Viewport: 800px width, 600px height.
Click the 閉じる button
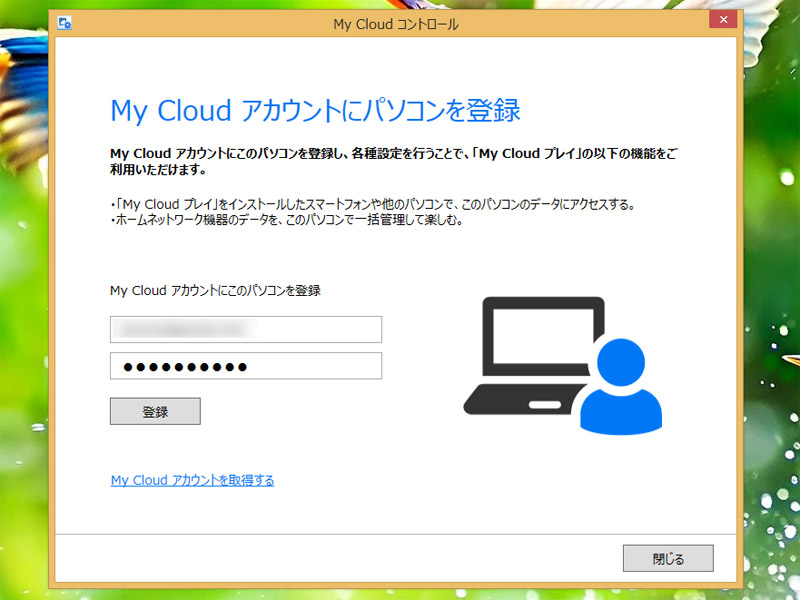[x=668, y=558]
